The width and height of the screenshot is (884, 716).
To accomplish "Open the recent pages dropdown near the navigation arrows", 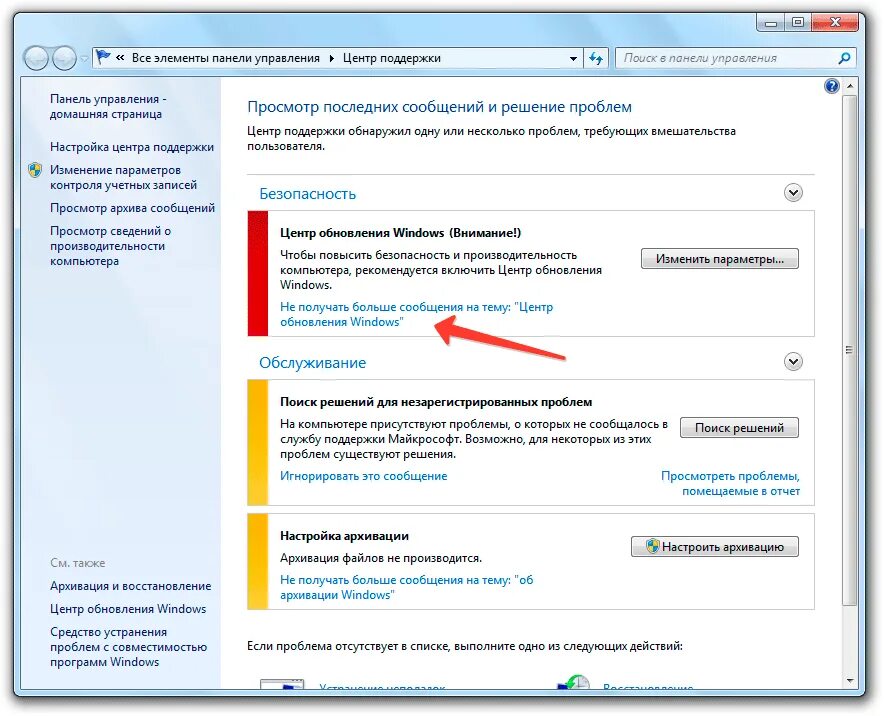I will [83, 59].
